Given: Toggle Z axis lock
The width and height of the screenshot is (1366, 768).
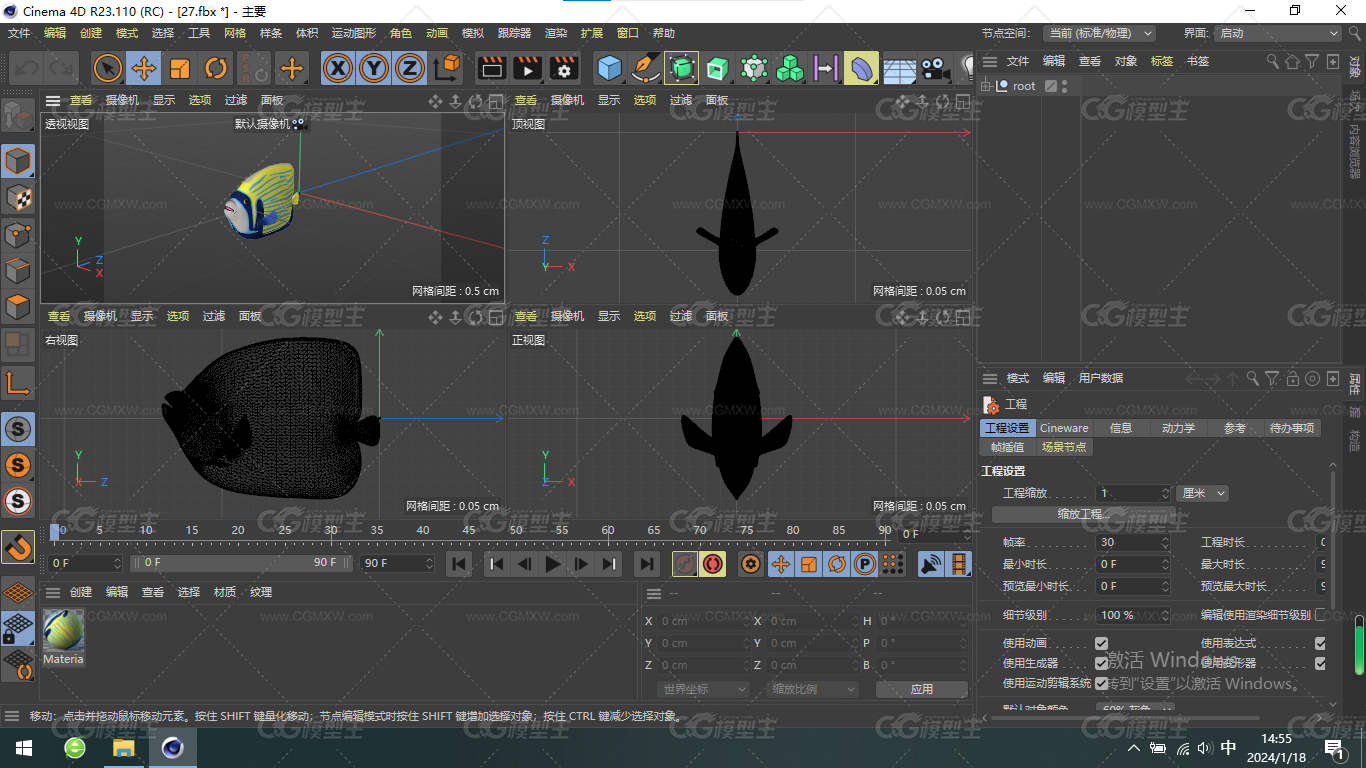Looking at the screenshot, I should (409, 68).
